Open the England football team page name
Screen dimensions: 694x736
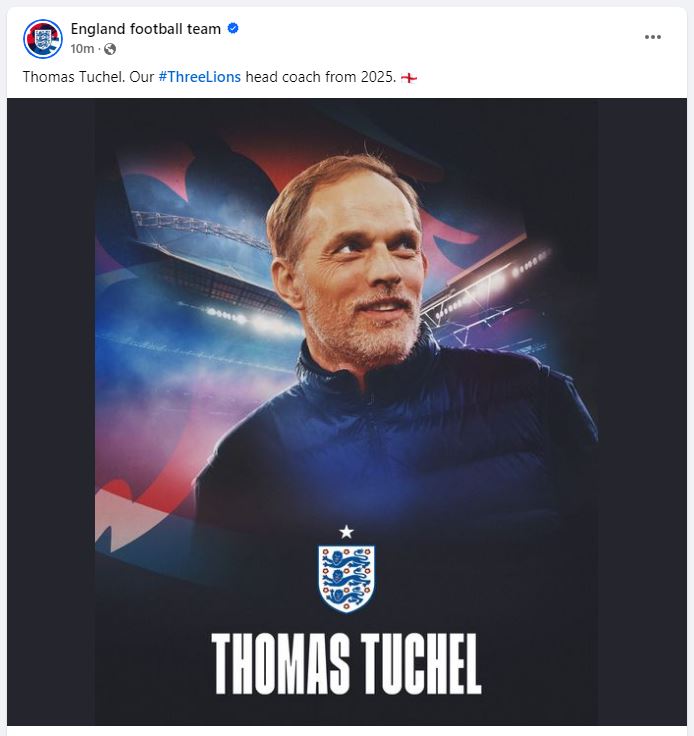tap(145, 29)
